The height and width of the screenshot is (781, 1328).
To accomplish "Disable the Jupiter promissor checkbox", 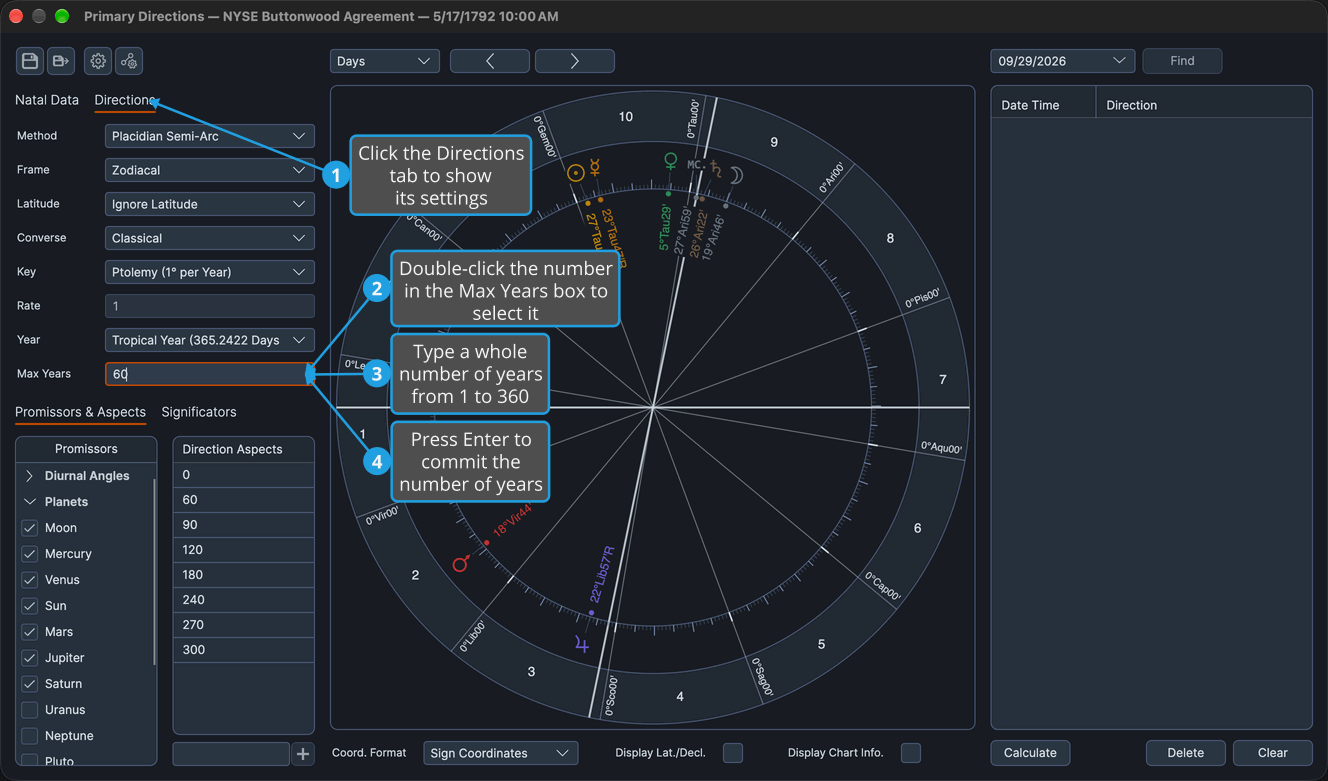I will pos(30,658).
